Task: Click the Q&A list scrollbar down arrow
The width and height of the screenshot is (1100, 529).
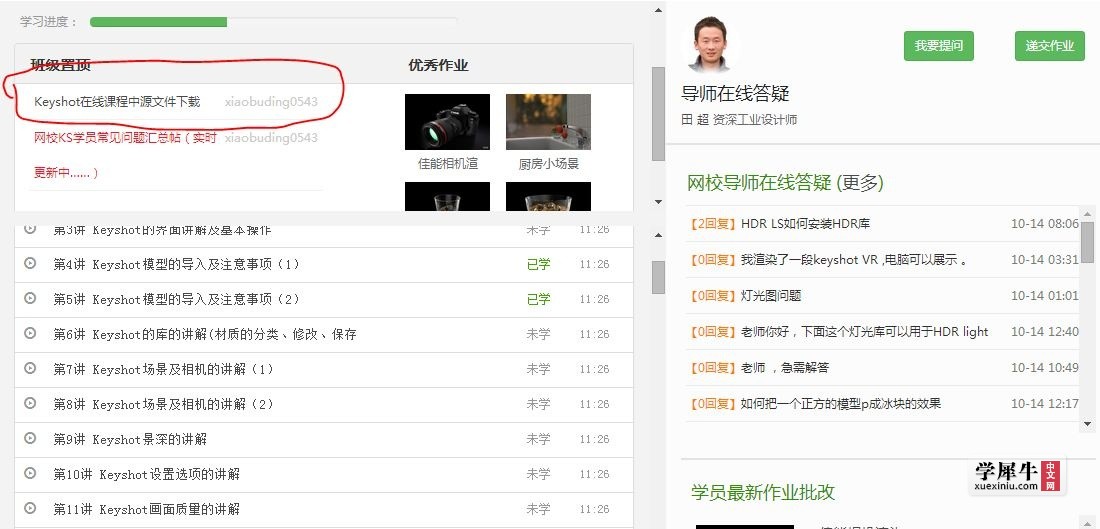Action: 1087,424
